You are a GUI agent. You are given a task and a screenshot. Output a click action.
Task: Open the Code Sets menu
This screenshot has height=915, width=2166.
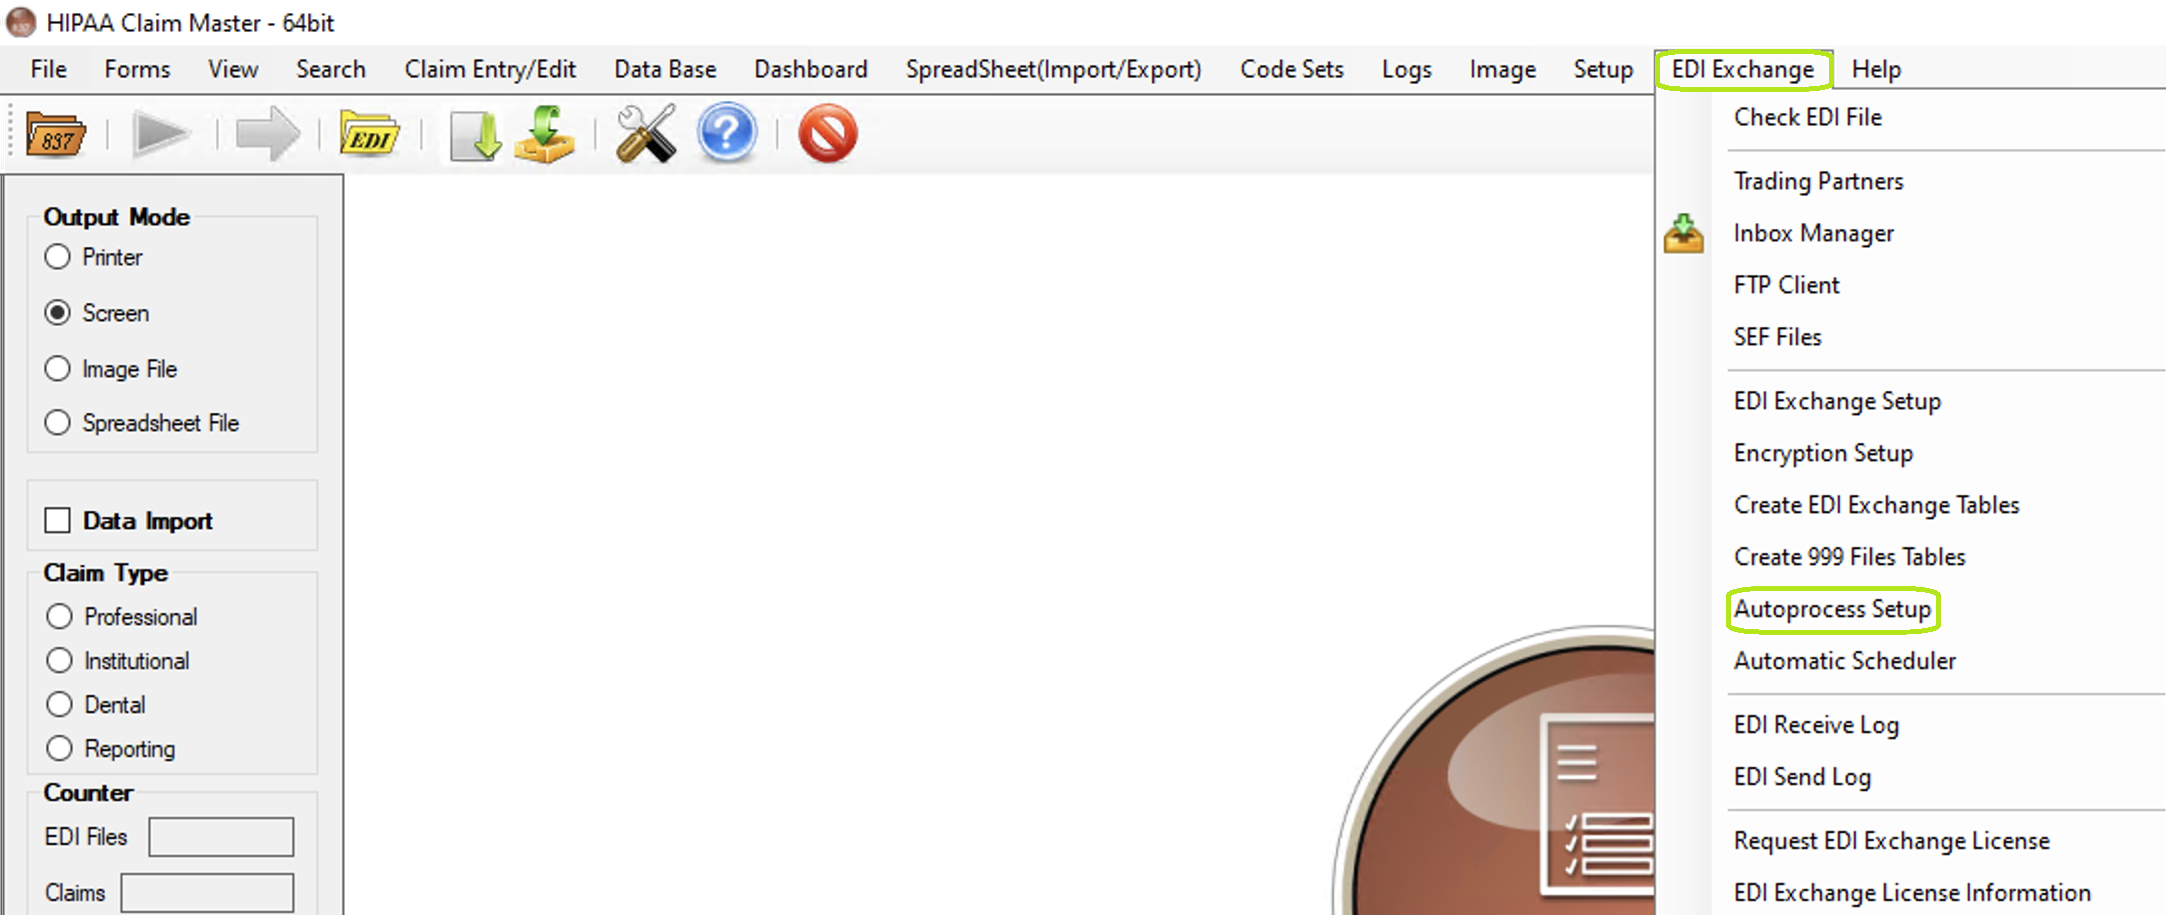(x=1292, y=69)
